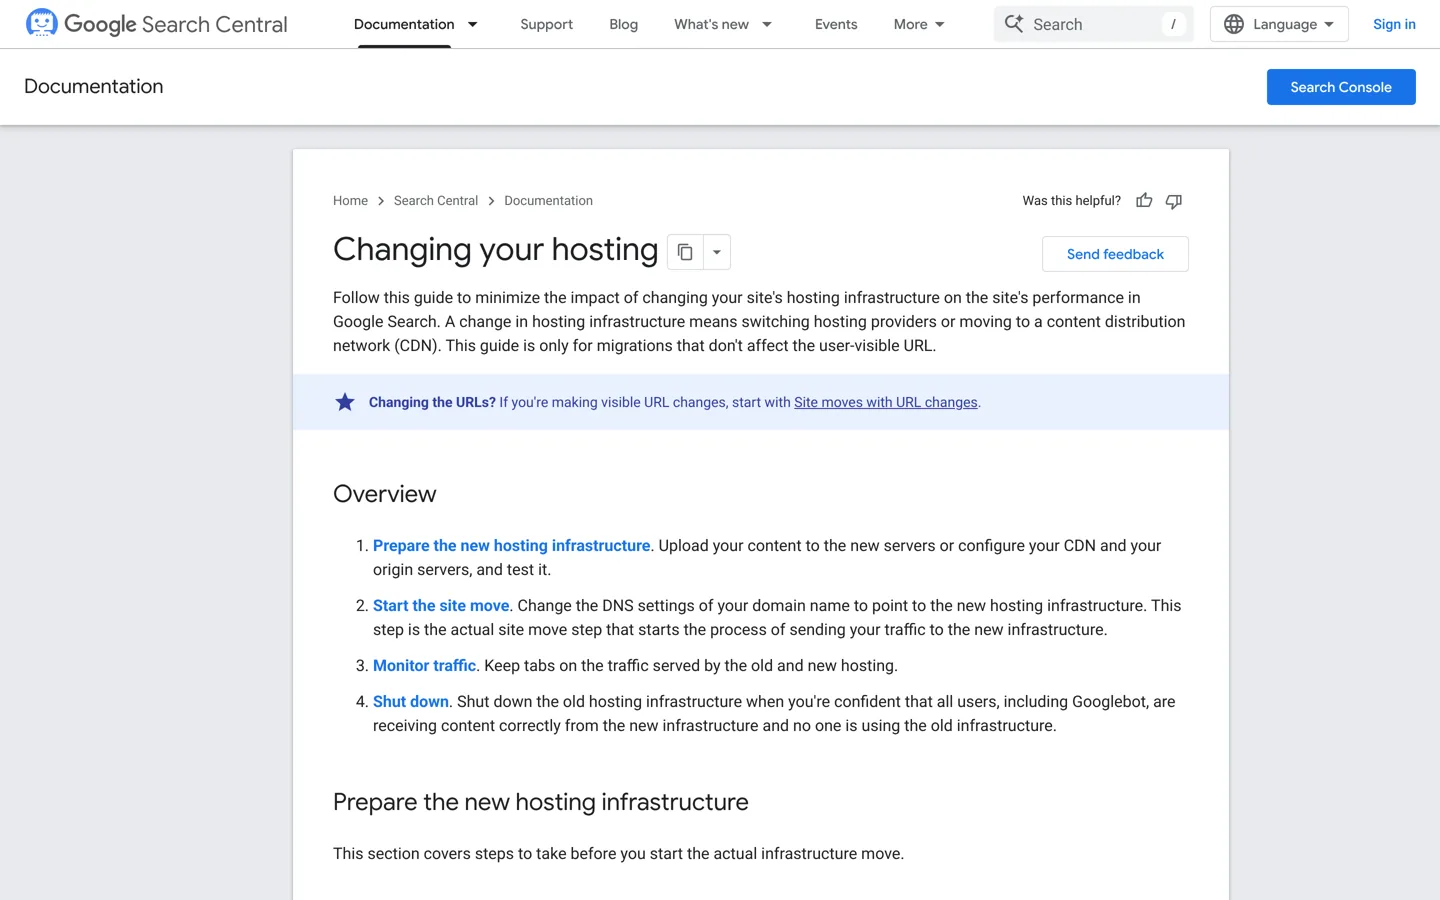Viewport: 1440px width, 900px height.
Task: Open copy options dropdown next to title
Action: tap(717, 252)
